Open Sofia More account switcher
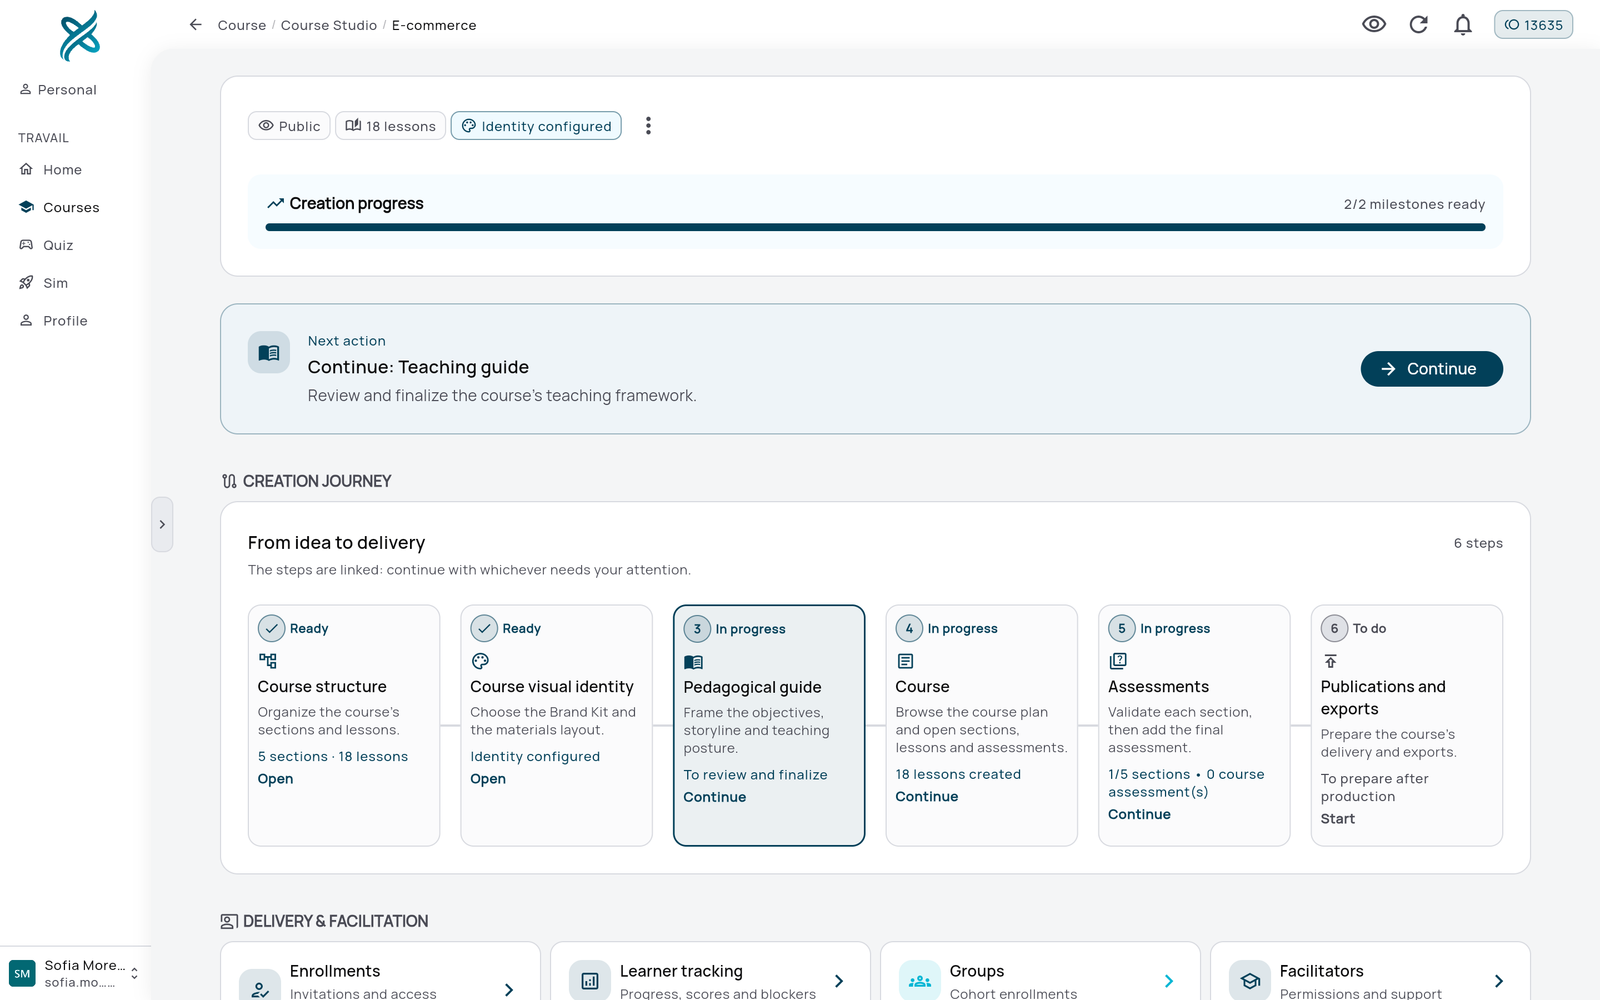 click(75, 973)
